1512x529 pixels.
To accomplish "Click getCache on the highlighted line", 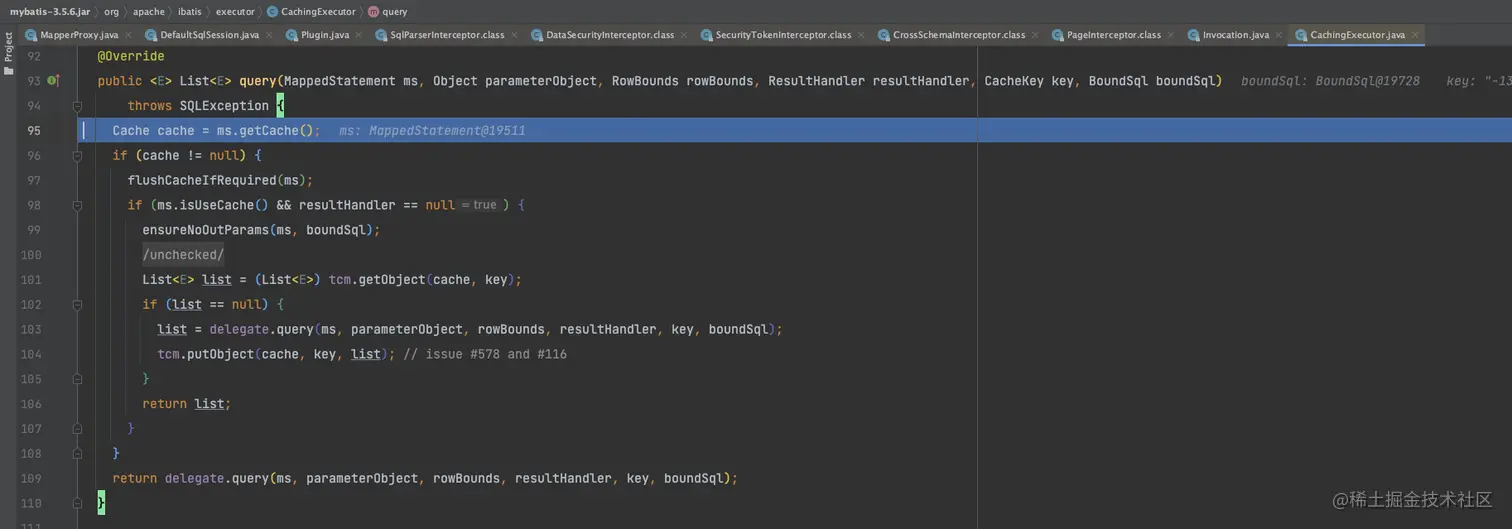I will pos(268,131).
